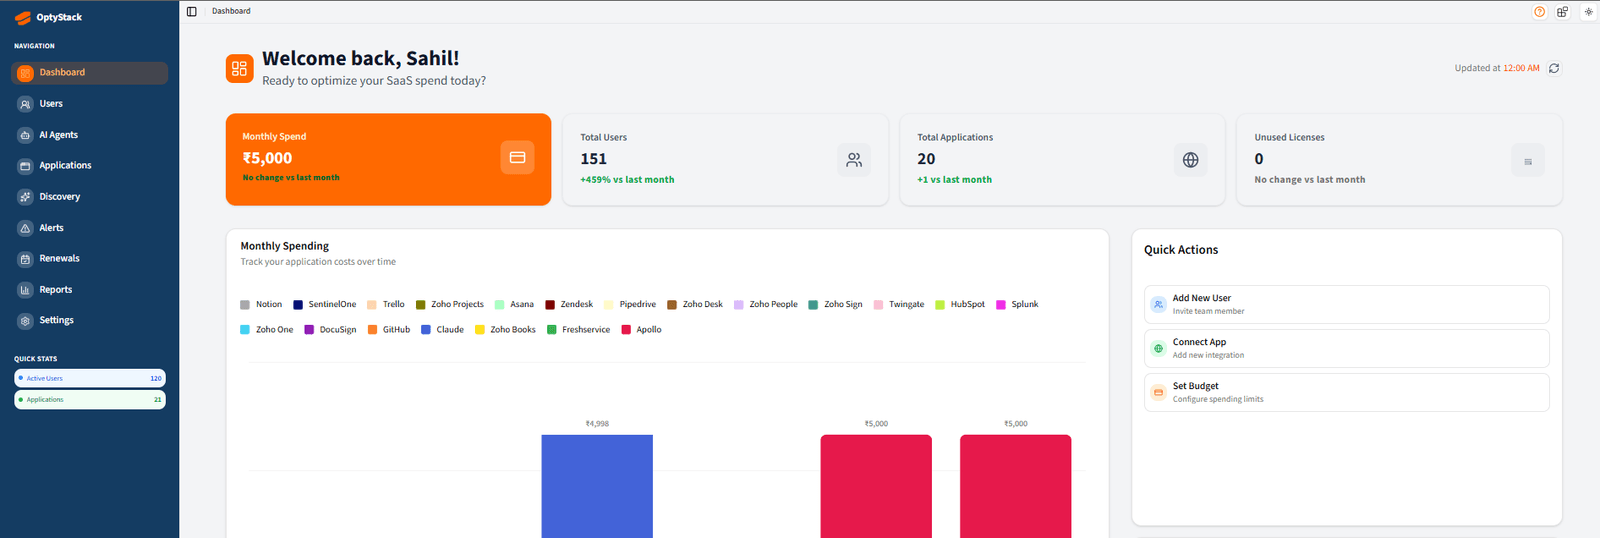This screenshot has width=1600, height=538.
Task: Click the refresh icon beside Updated time
Action: click(1554, 68)
